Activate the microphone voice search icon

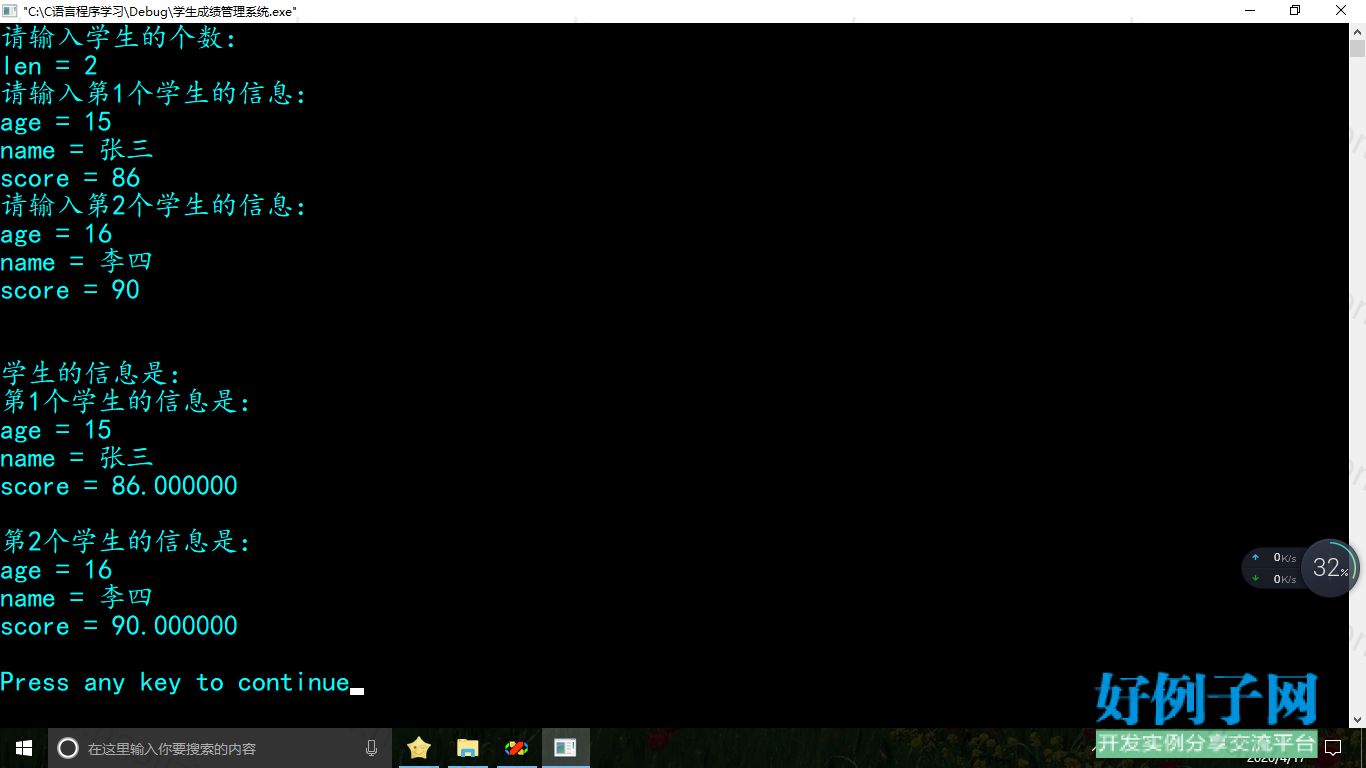tap(372, 748)
